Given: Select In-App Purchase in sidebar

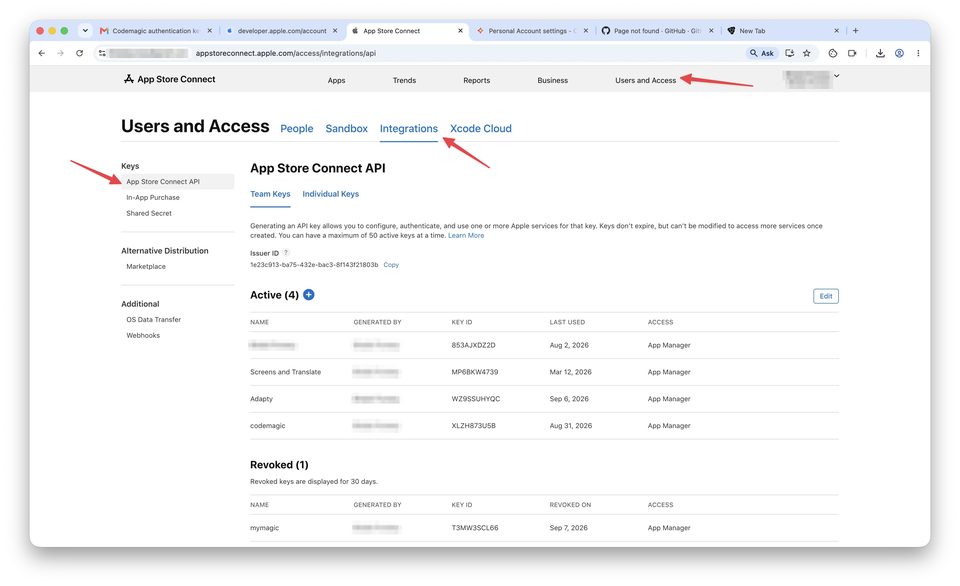Looking at the screenshot, I should (x=153, y=197).
